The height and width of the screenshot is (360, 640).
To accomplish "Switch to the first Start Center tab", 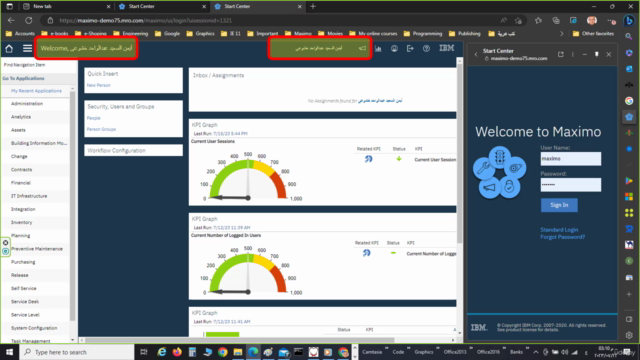I will 161,7.
